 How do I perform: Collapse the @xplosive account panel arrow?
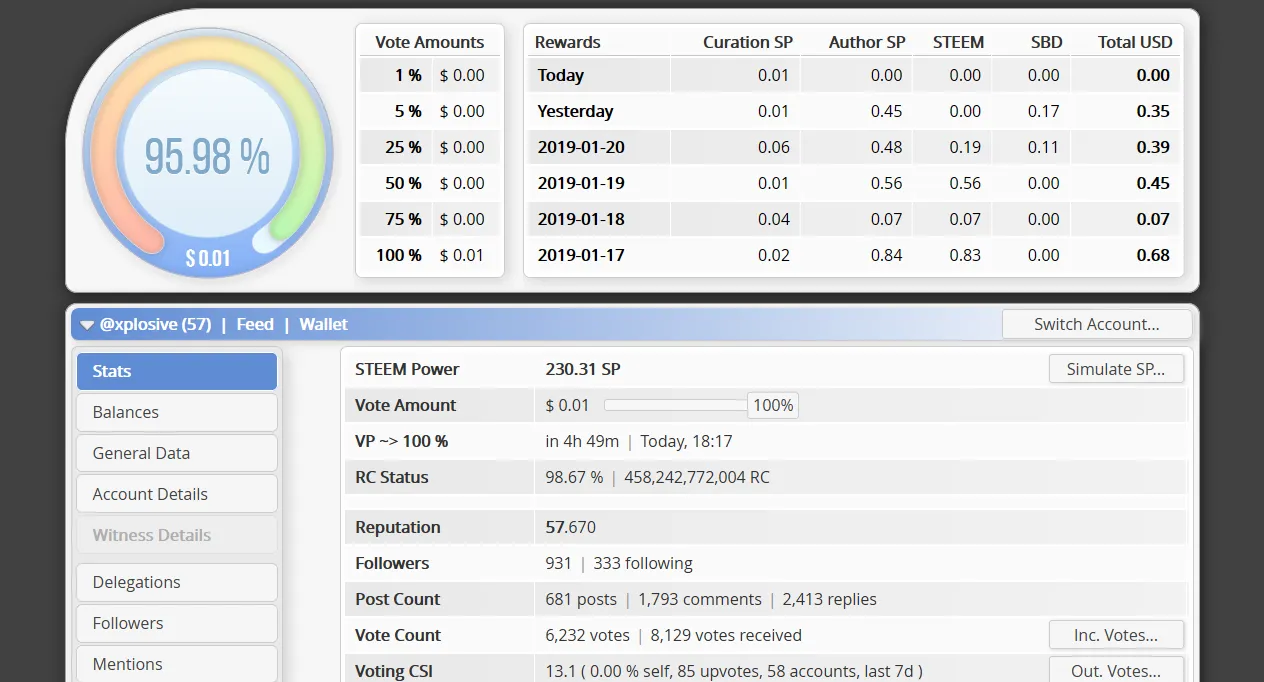click(87, 325)
